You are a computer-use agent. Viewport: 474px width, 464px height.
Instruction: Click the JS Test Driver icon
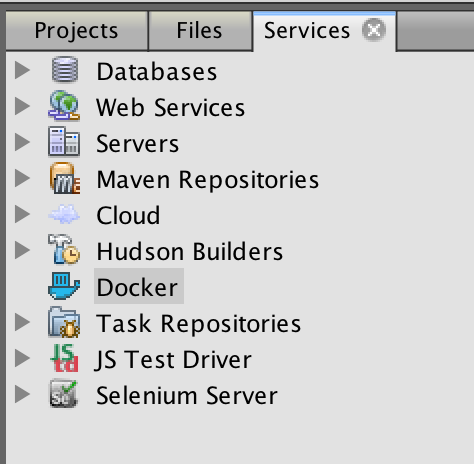[x=64, y=358]
